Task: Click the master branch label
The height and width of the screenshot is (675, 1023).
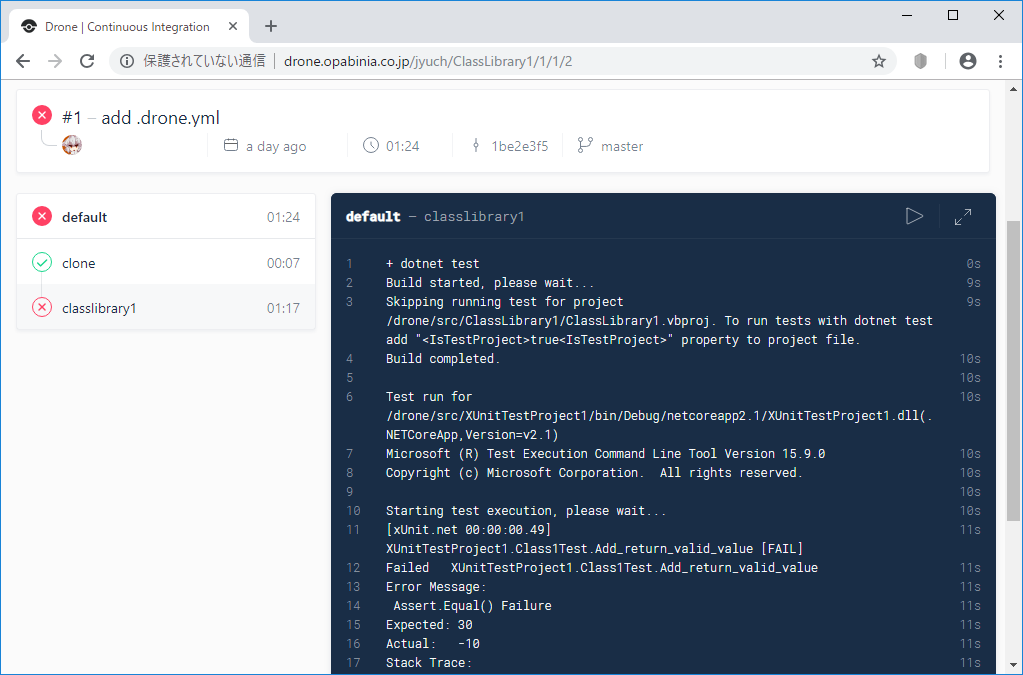Action: (x=622, y=146)
